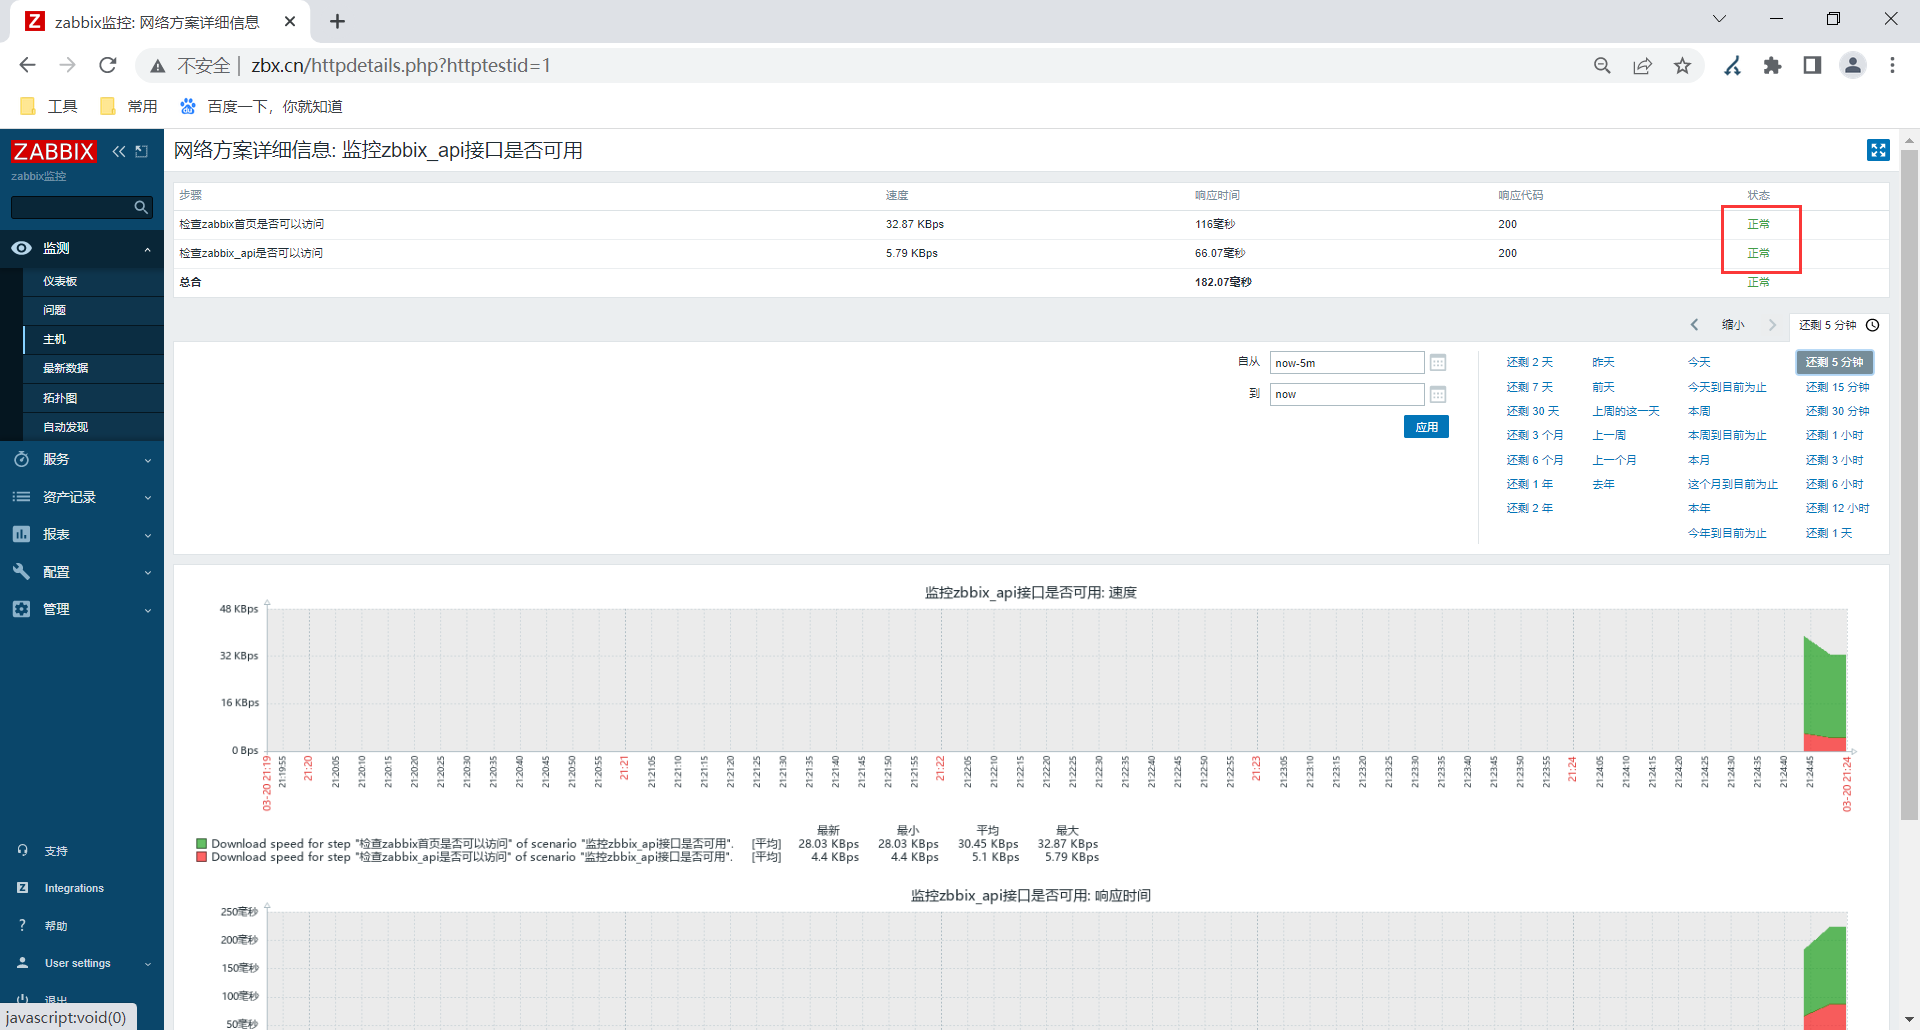
Task: Click the sidebar search input box
Action: tap(72, 207)
